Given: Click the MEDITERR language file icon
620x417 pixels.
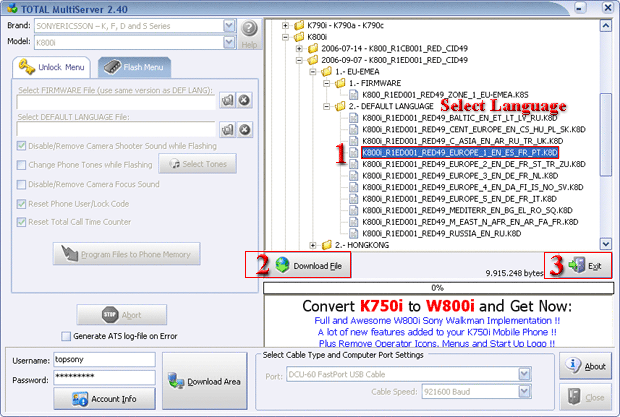Looking at the screenshot, I should click(353, 210).
